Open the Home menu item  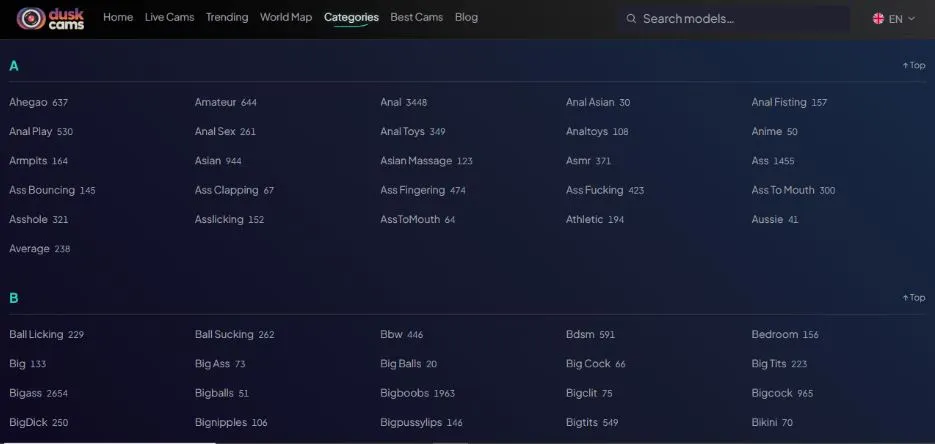coord(118,17)
